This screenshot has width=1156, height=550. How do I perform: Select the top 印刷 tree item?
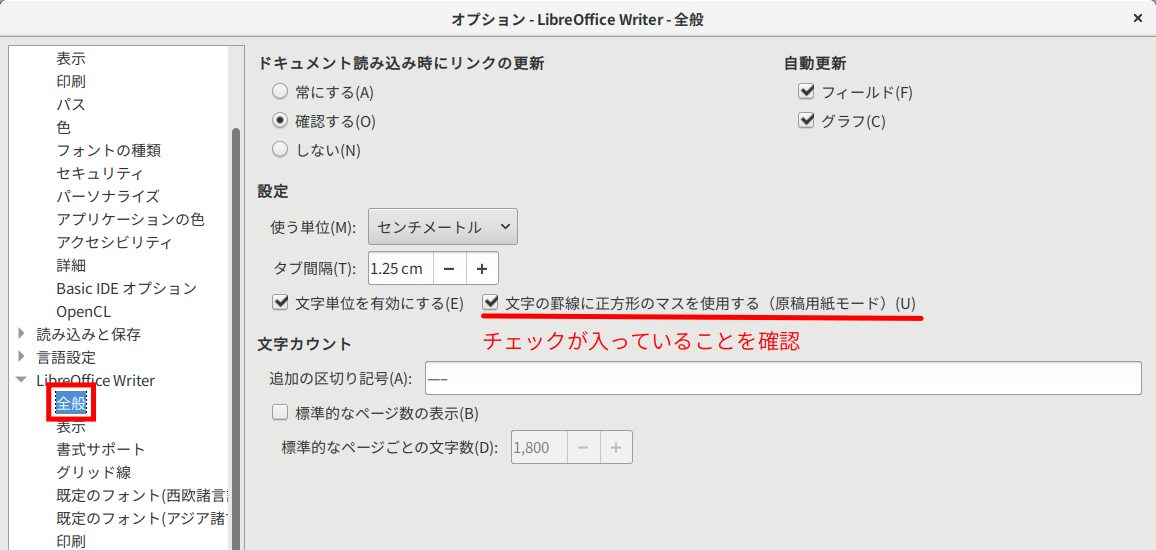click(71, 81)
